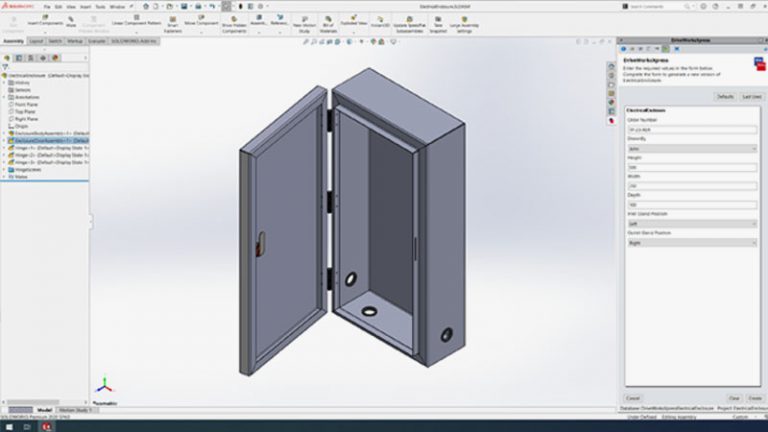Click Insert Components in the Assembly ribbon

(45, 21)
